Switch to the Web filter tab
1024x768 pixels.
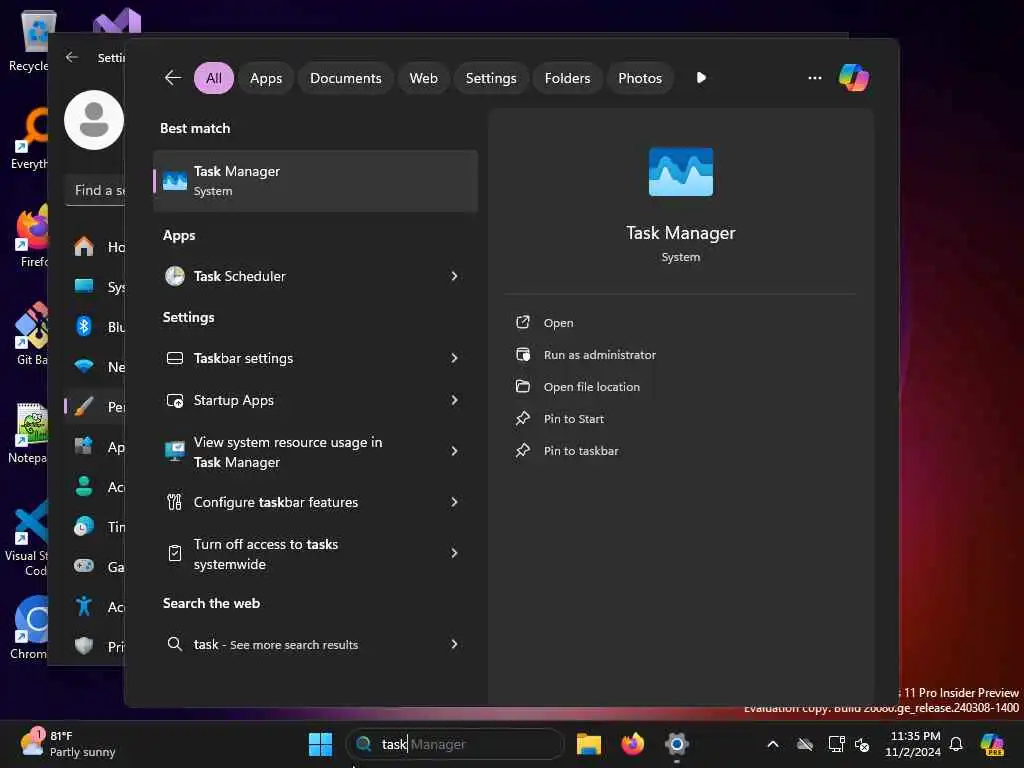(423, 78)
